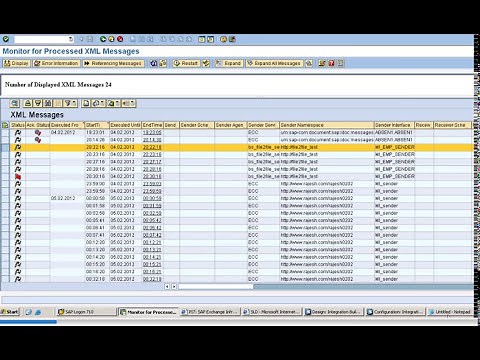Switch to Untitled - Notepad taskbar item
The width and height of the screenshot is (480, 360).
click(x=450, y=312)
